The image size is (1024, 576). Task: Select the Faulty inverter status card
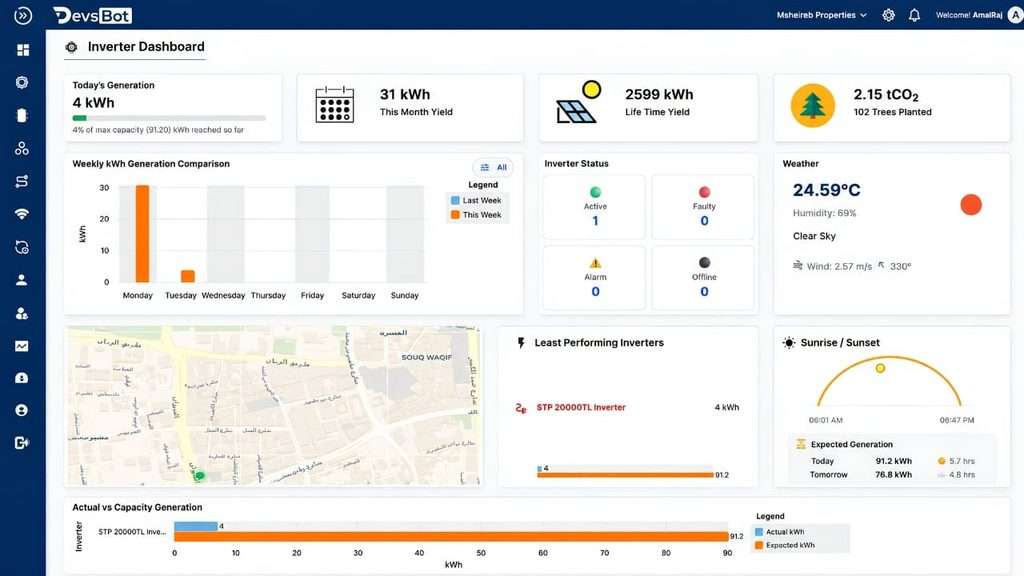coord(703,207)
